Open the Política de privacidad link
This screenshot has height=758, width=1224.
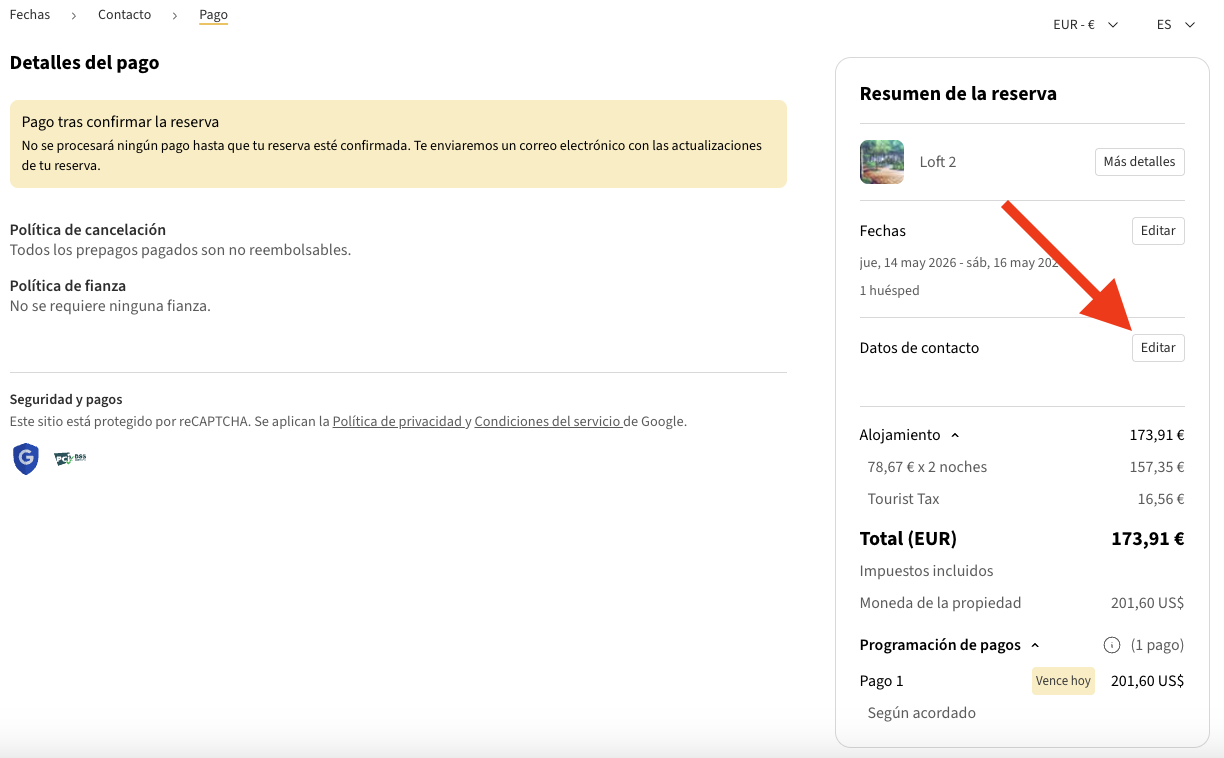pos(397,422)
